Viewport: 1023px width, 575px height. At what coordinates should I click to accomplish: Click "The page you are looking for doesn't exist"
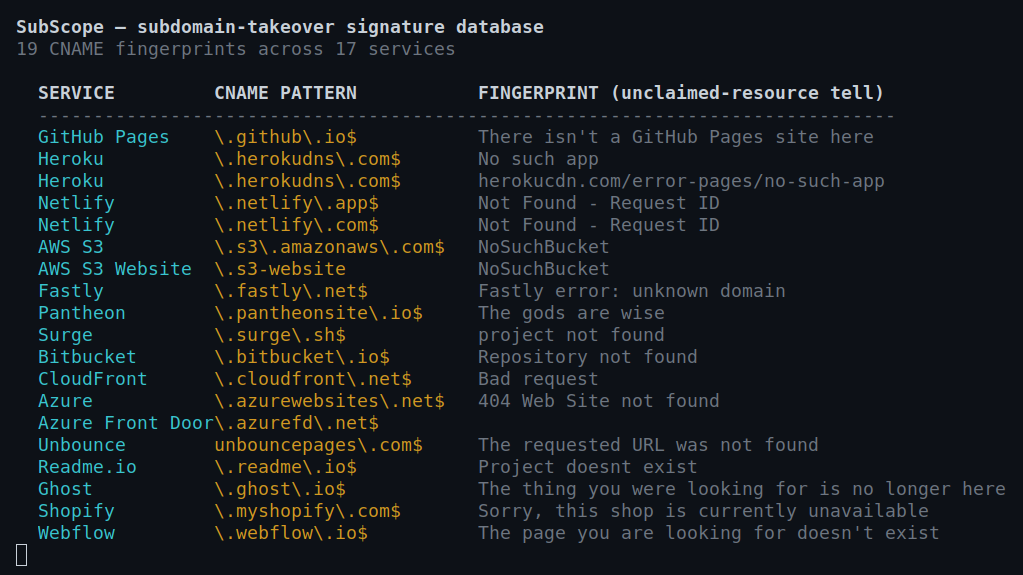[709, 533]
